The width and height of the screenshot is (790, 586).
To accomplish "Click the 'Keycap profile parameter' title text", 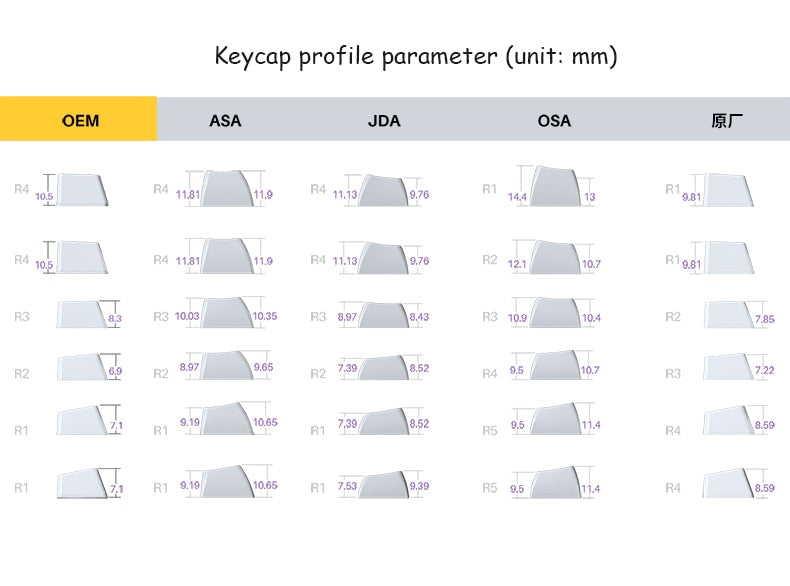I will pos(416,55).
